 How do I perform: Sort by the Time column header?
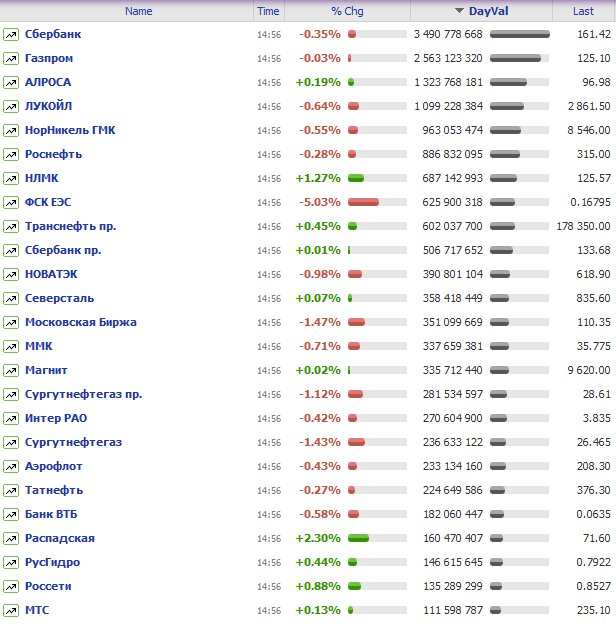[268, 11]
